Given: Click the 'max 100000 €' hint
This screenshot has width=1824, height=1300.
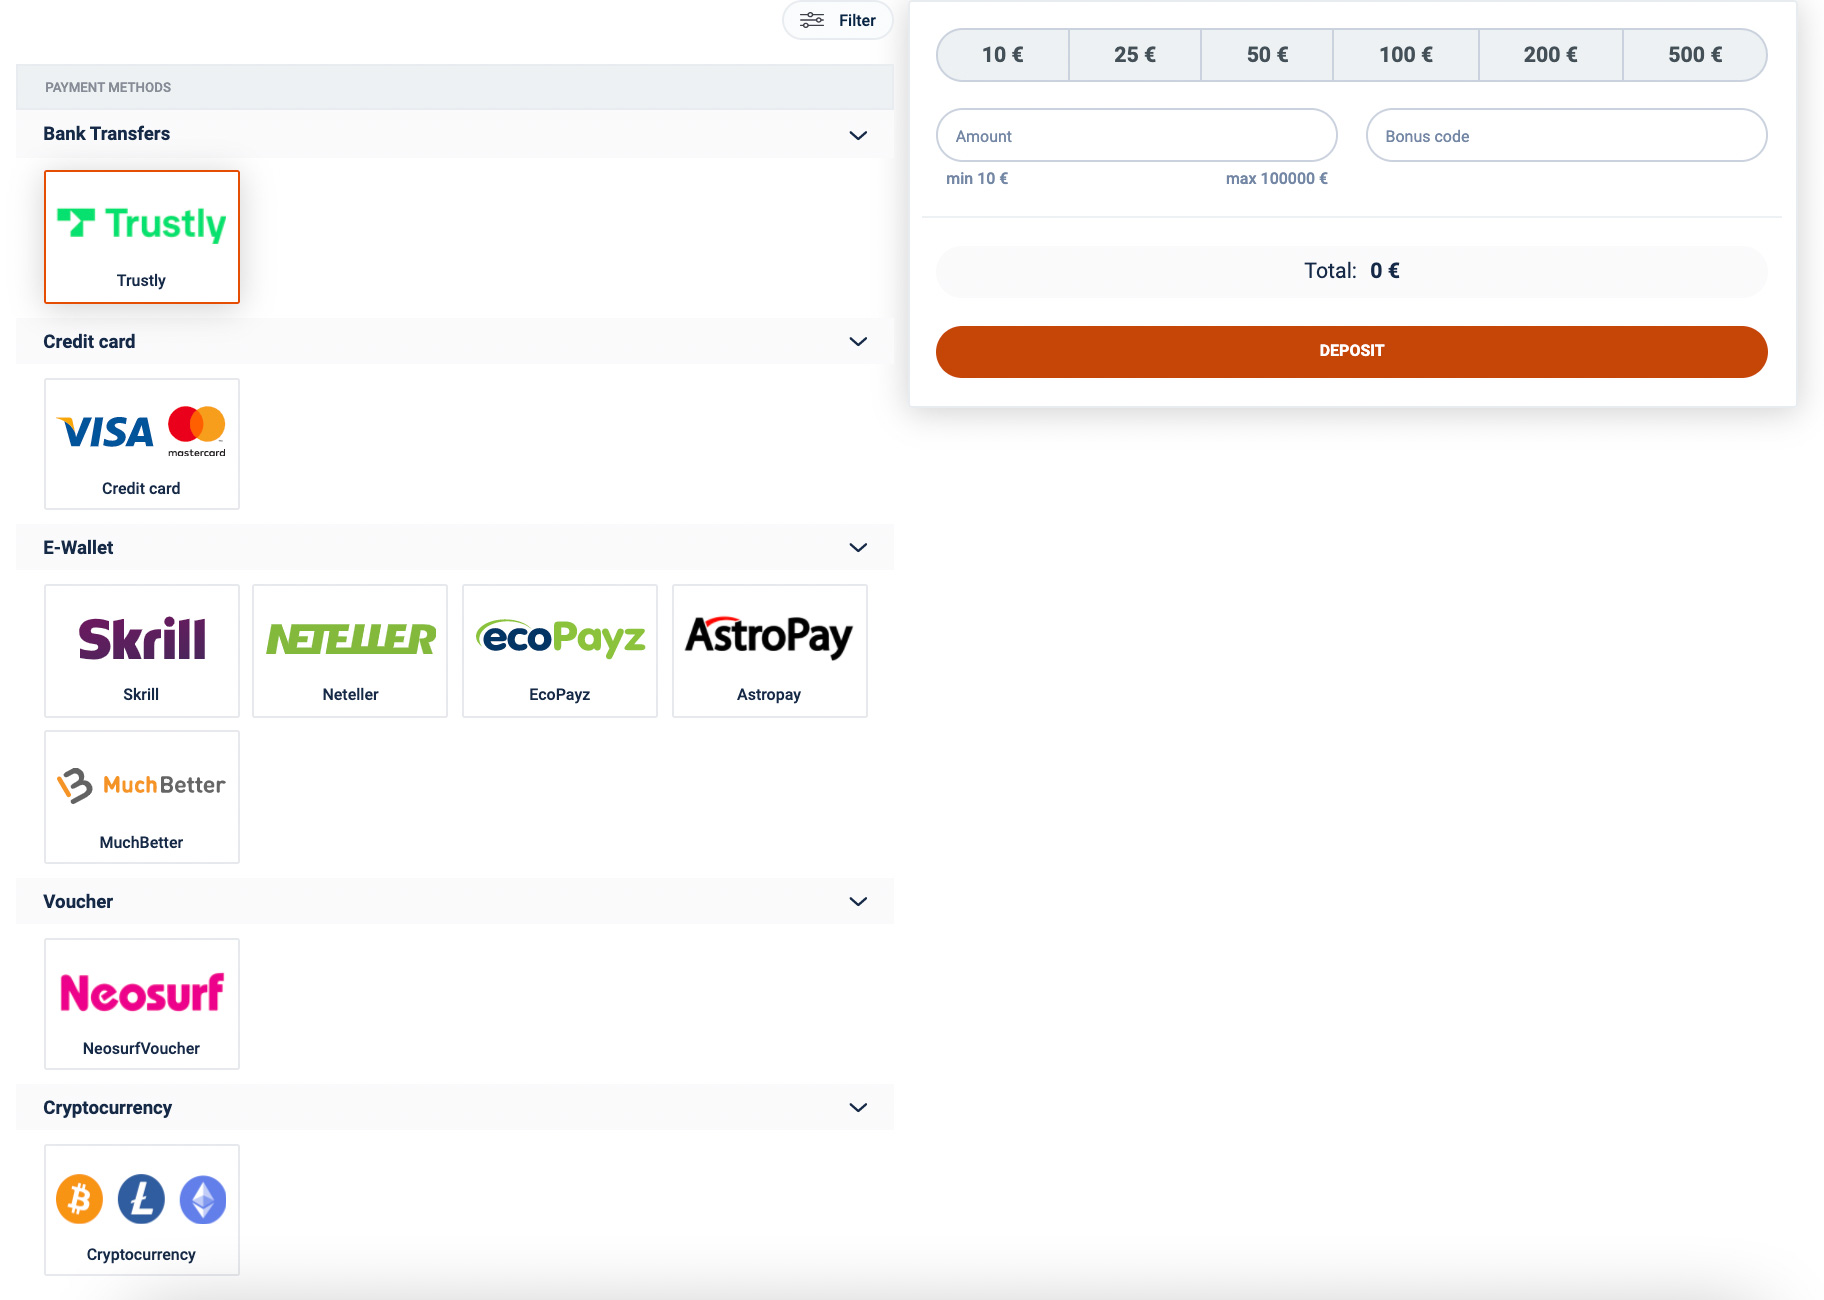Looking at the screenshot, I should point(1277,178).
